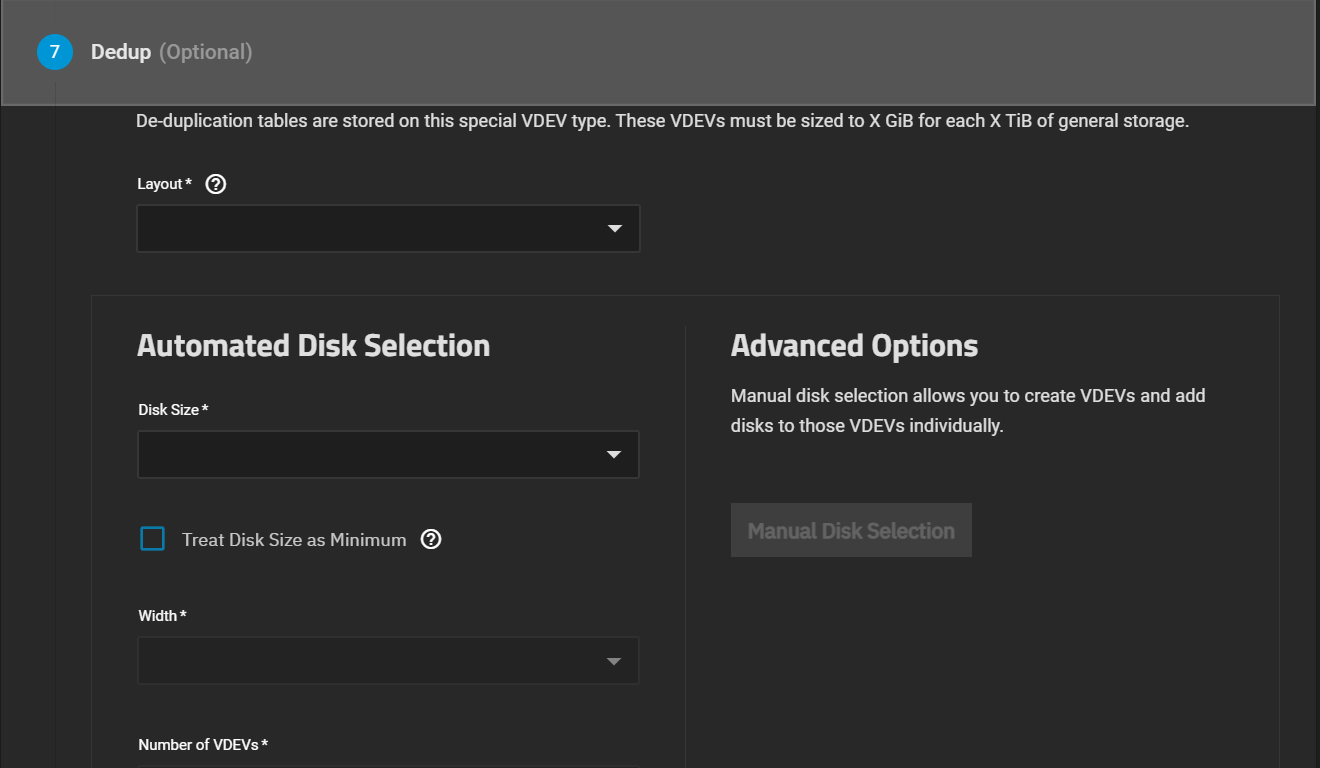This screenshot has height=768, width=1320.
Task: Show the Layout help tooltip icon
Action: pyautogui.click(x=215, y=184)
